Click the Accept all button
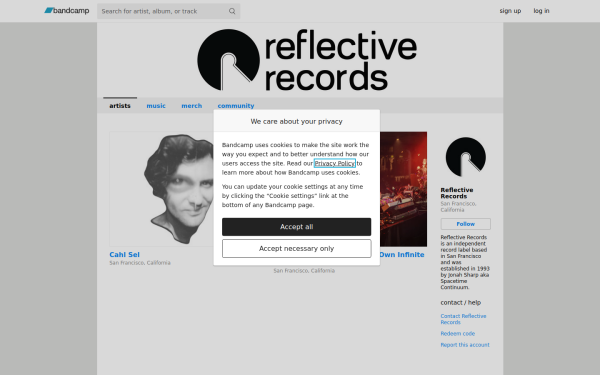Screen dimensions: 600x375 pos(297,227)
